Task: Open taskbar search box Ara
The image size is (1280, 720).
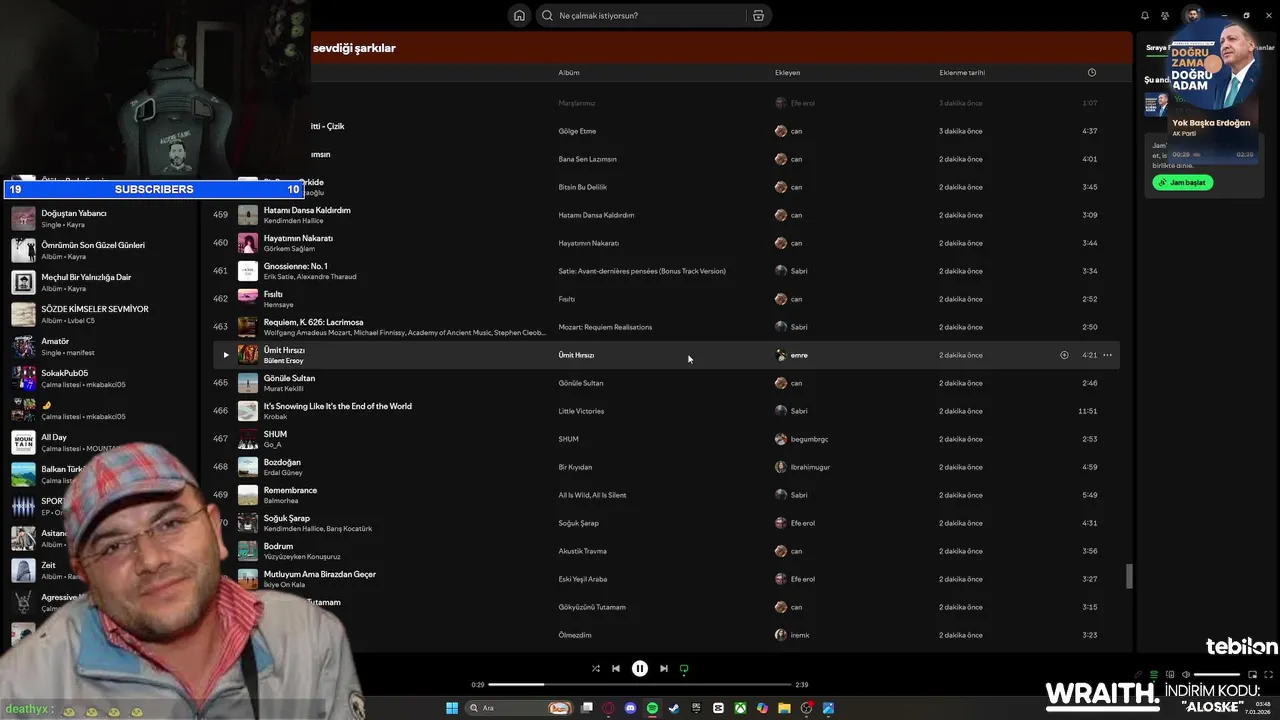Action: point(520,708)
